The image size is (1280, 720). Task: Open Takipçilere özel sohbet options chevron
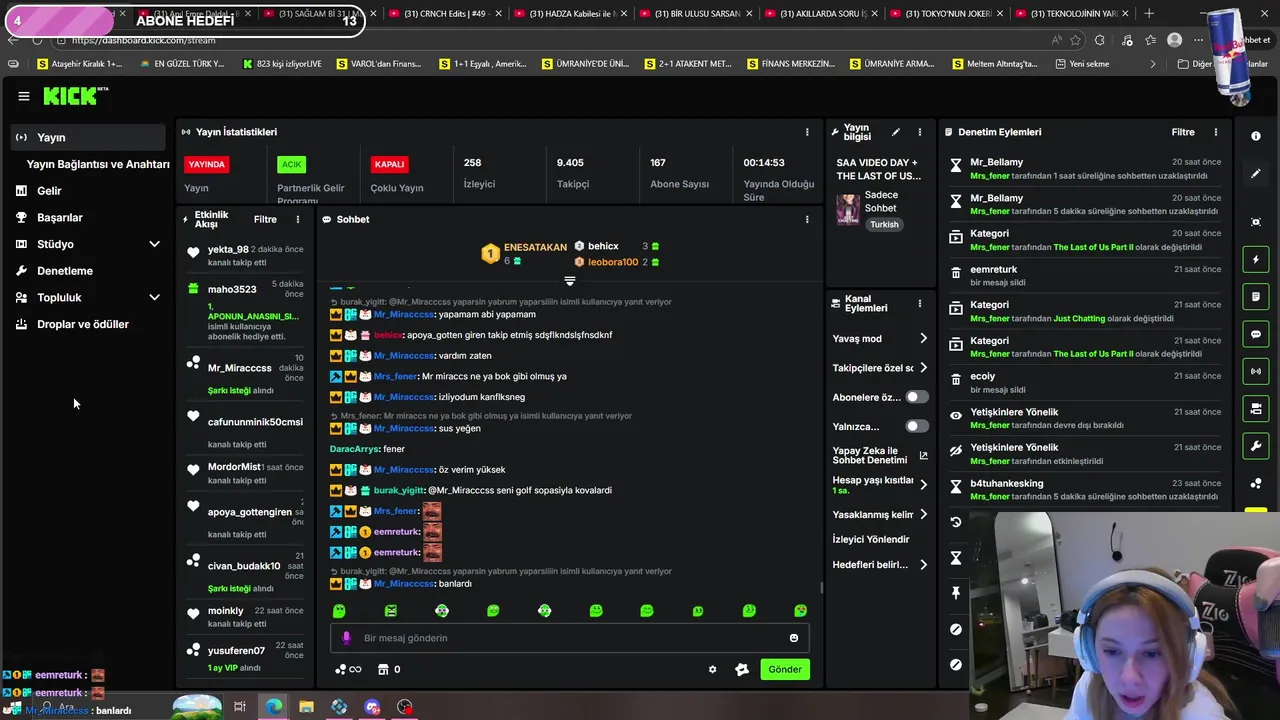(923, 368)
